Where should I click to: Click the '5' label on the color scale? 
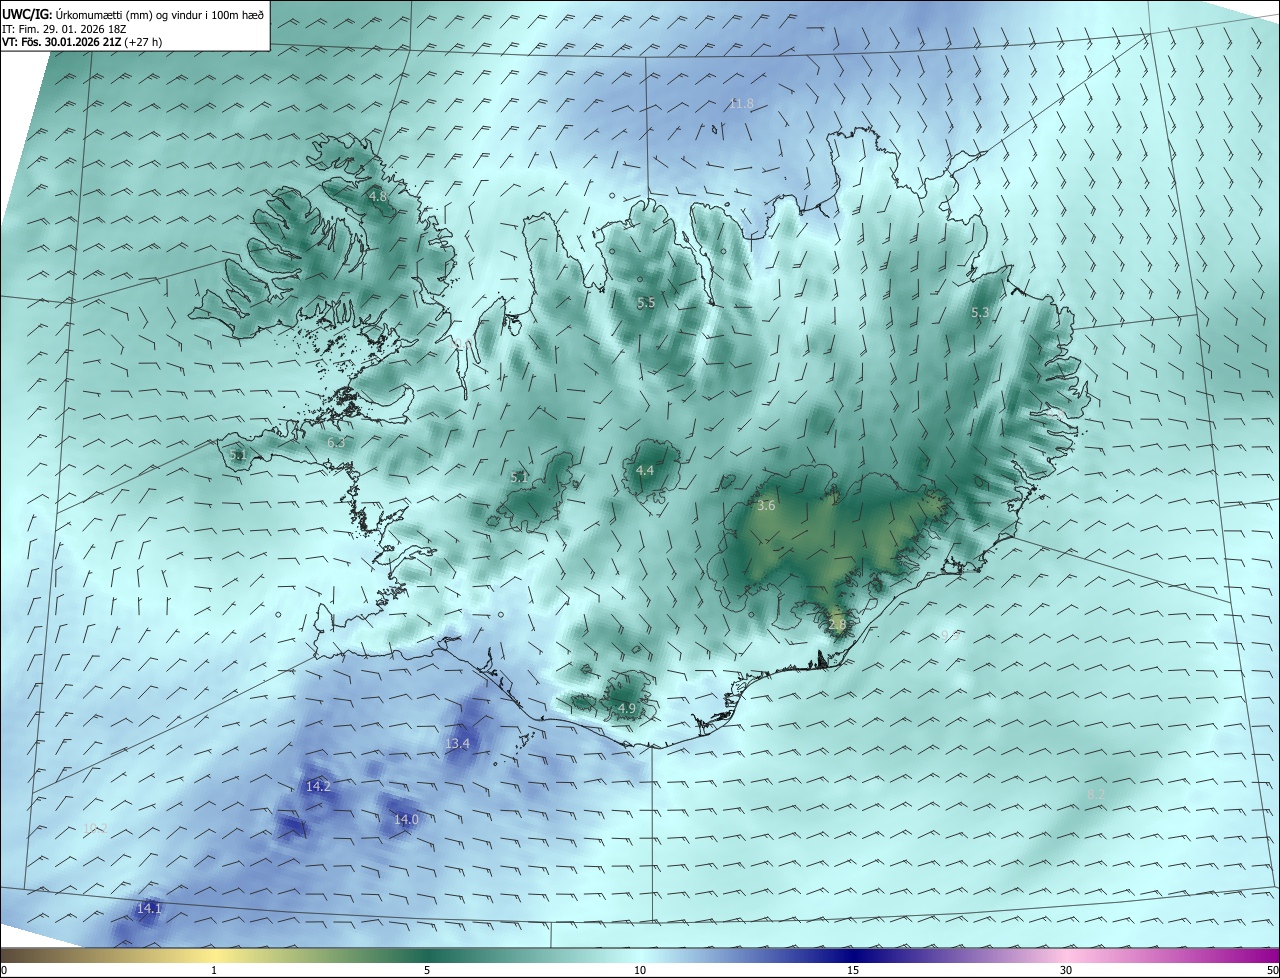[x=427, y=970]
